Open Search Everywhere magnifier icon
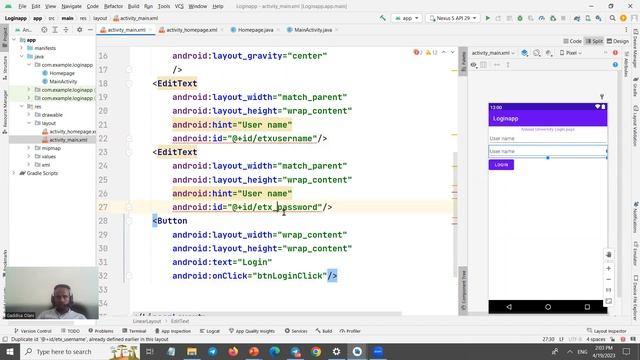The width and height of the screenshot is (640, 360). (x=613, y=18)
